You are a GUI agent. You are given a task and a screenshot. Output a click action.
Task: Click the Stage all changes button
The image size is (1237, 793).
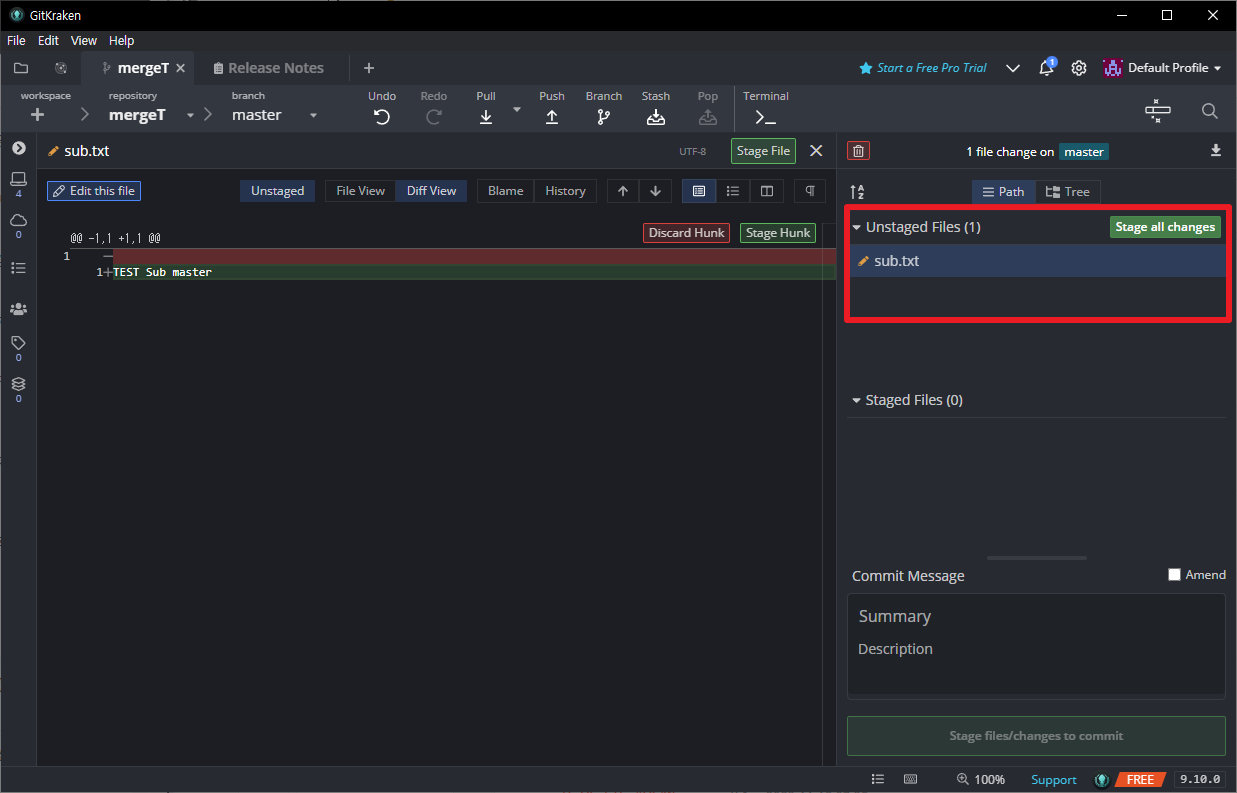pyautogui.click(x=1165, y=227)
